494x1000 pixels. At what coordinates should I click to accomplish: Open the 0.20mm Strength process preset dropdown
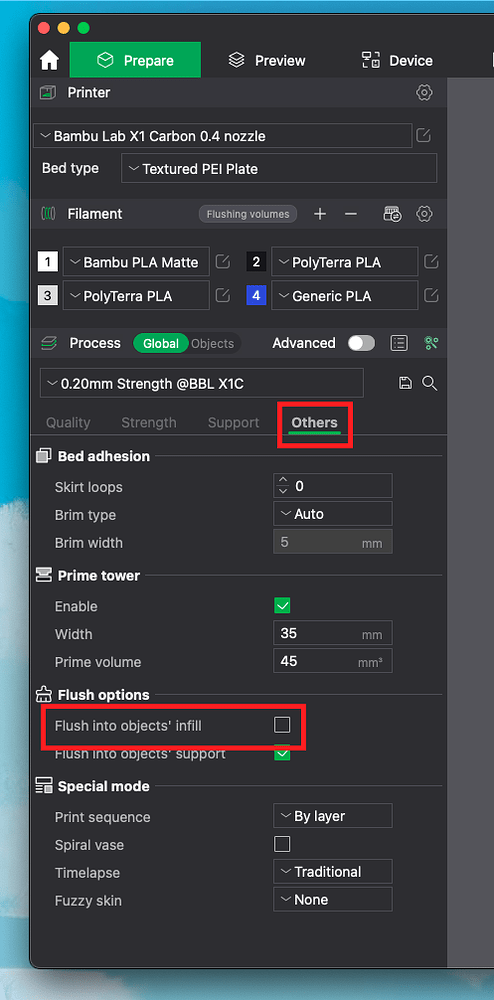point(202,383)
